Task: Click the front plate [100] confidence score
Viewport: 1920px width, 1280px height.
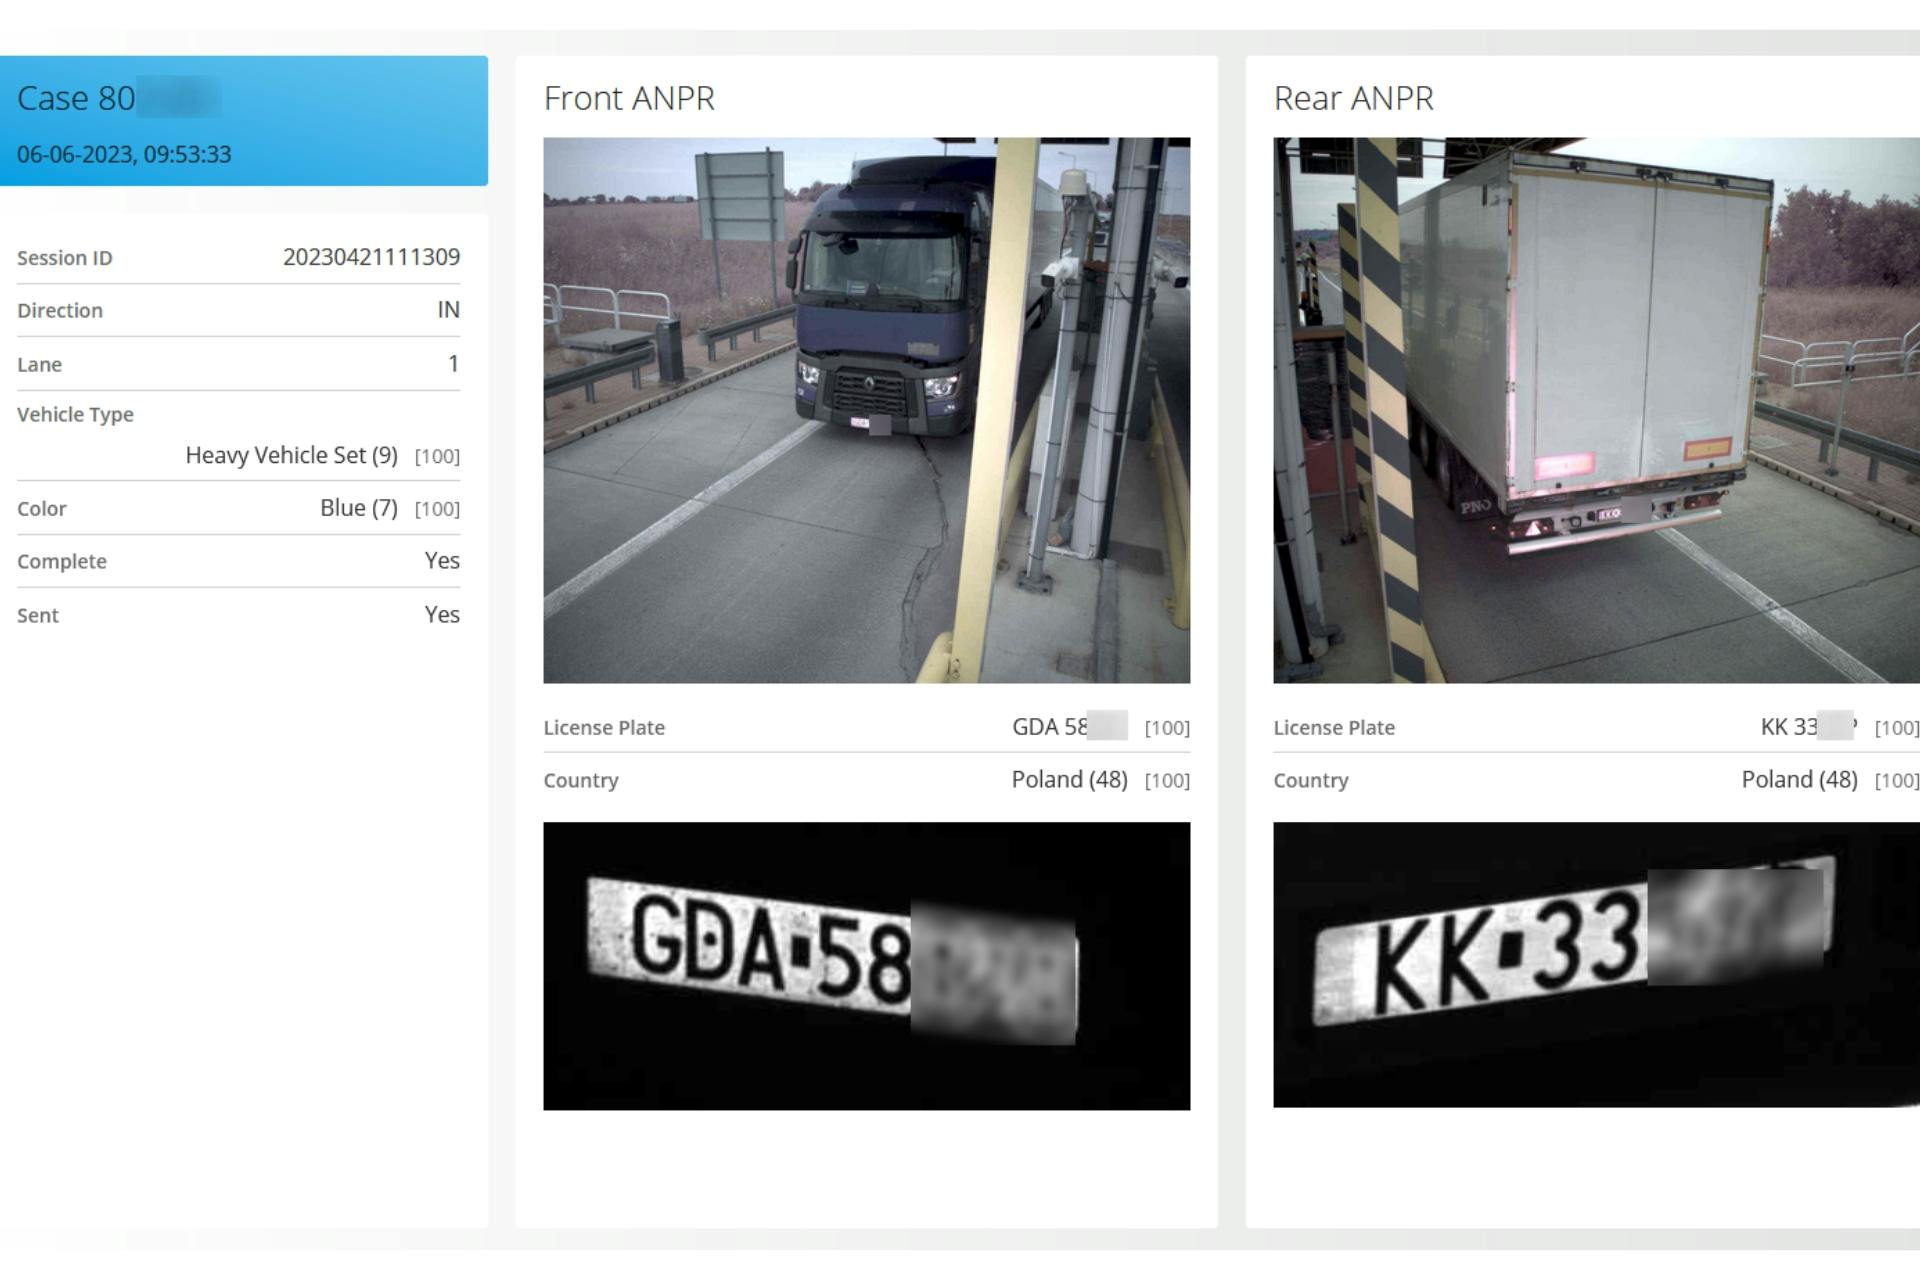Action: click(1167, 728)
